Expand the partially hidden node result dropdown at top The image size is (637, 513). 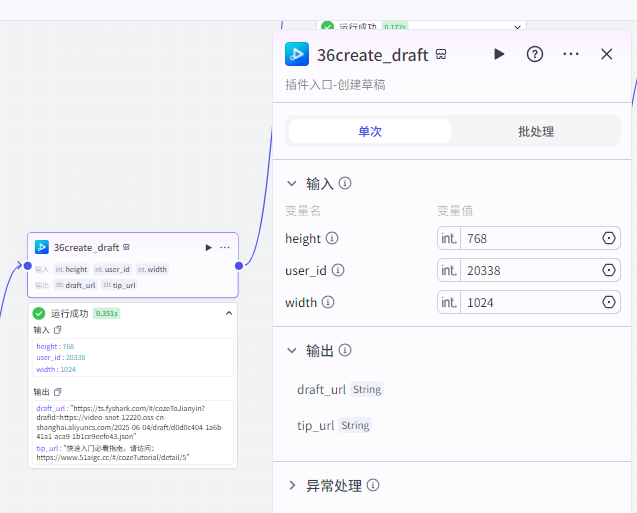pos(517,27)
